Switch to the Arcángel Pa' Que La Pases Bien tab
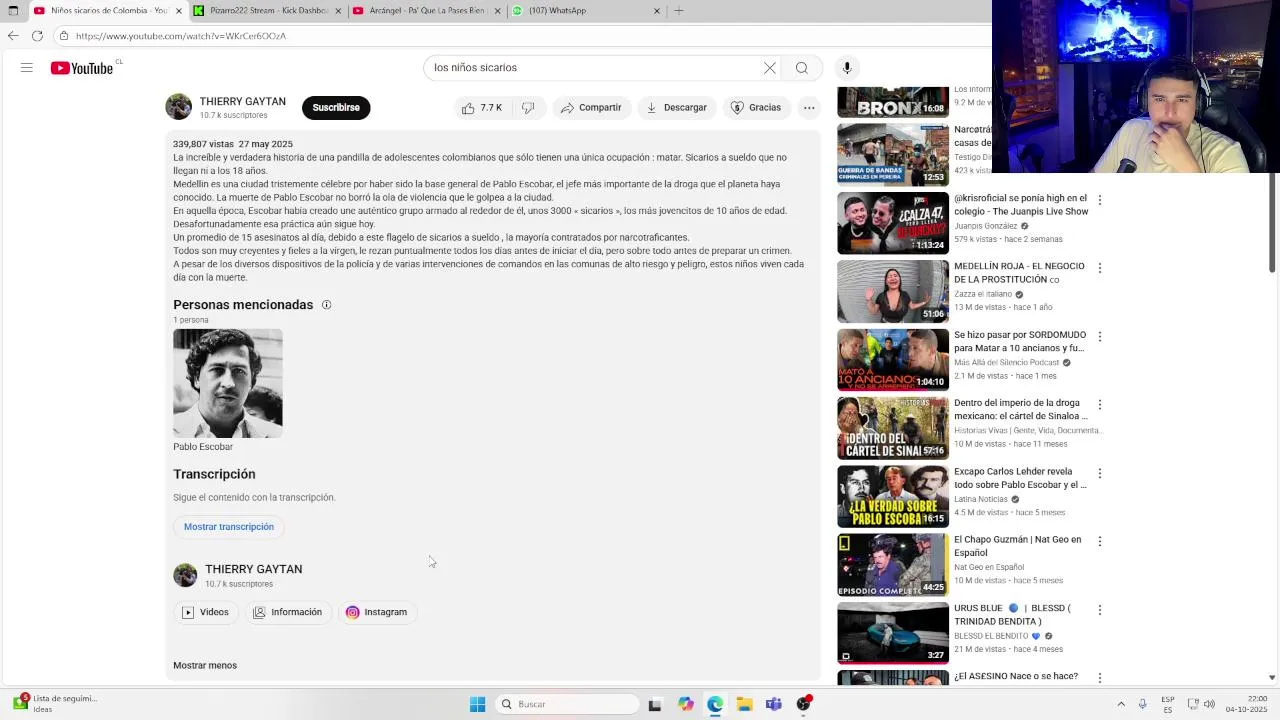The width and height of the screenshot is (1280, 720). point(425,11)
